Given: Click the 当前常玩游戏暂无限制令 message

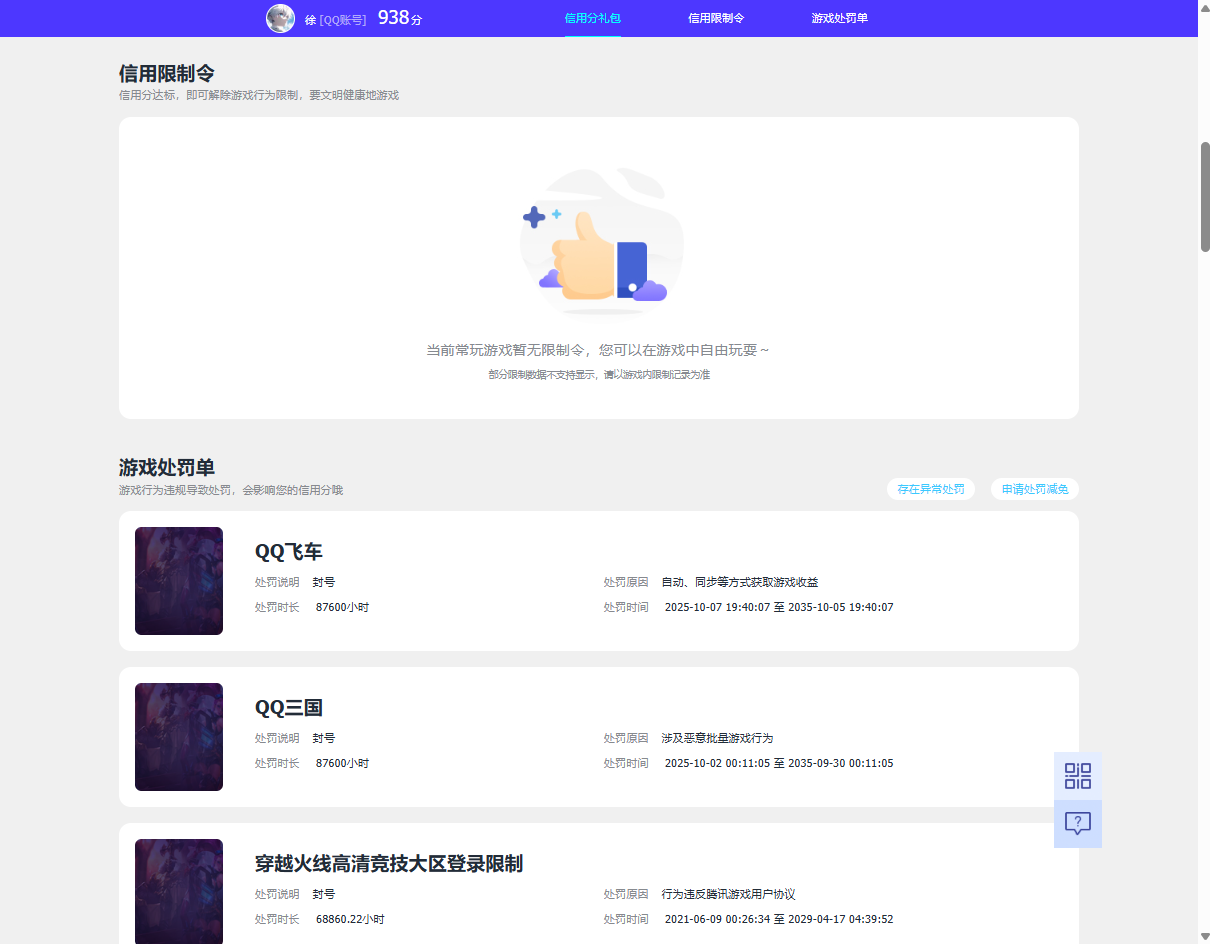Looking at the screenshot, I should 598,350.
